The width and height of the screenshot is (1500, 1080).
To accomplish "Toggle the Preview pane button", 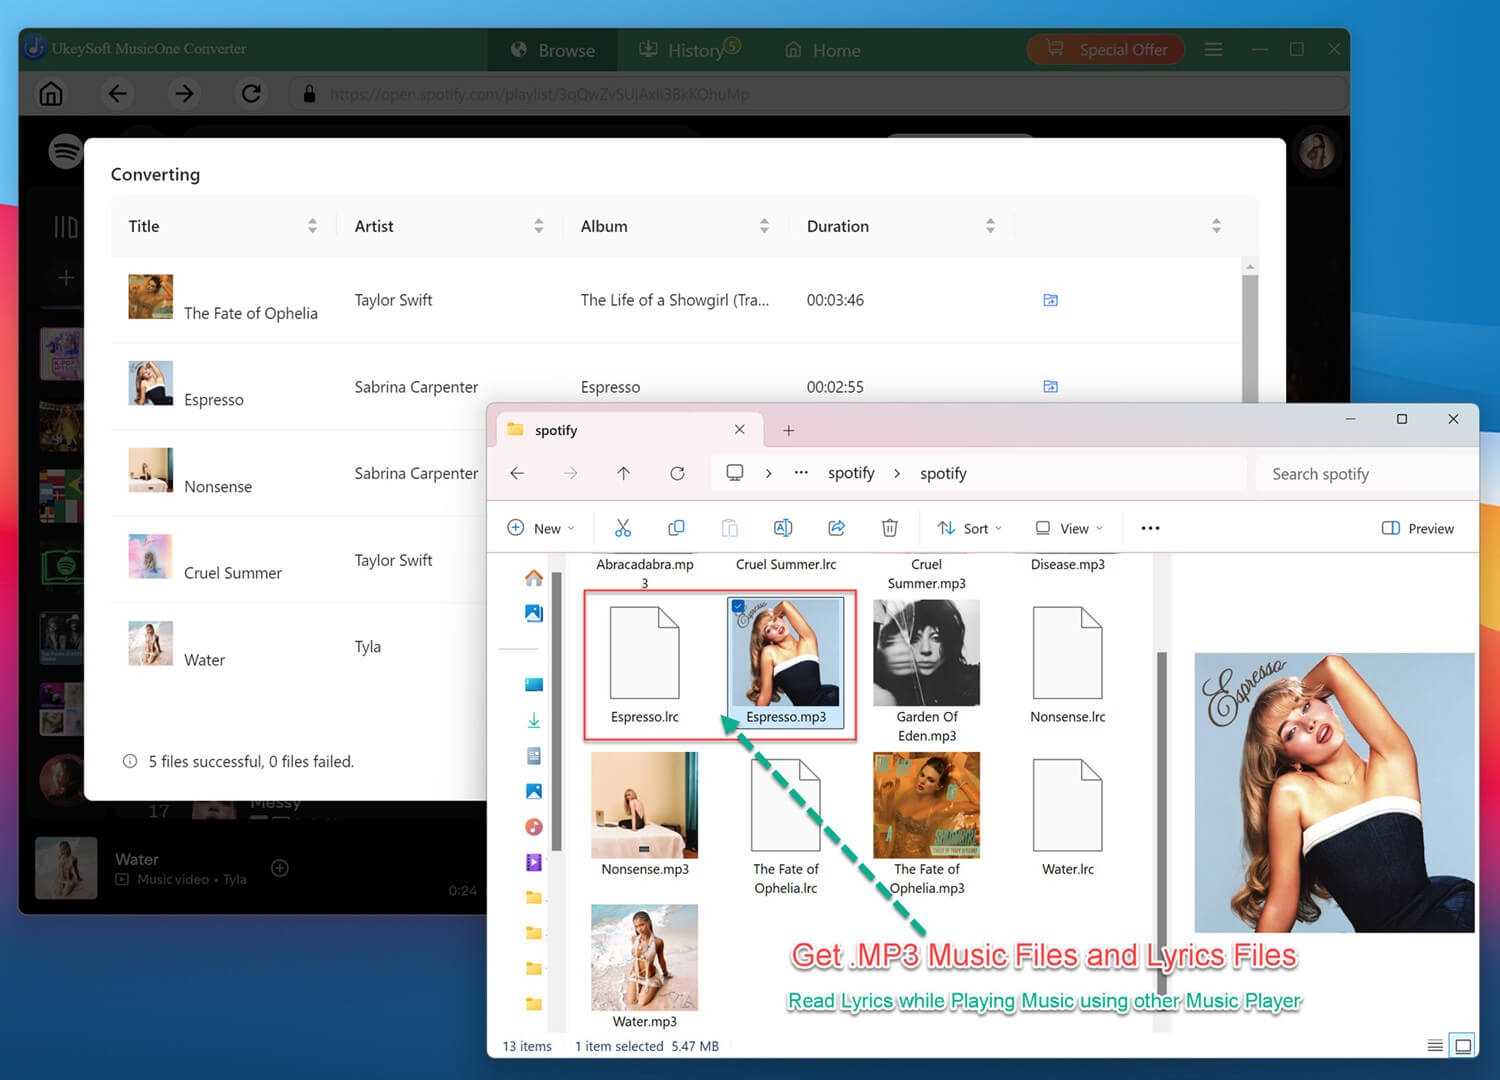I will [x=1418, y=528].
